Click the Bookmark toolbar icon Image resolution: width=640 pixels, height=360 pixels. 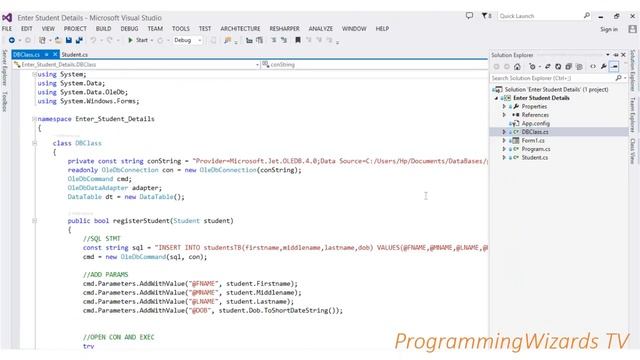tap(298, 40)
